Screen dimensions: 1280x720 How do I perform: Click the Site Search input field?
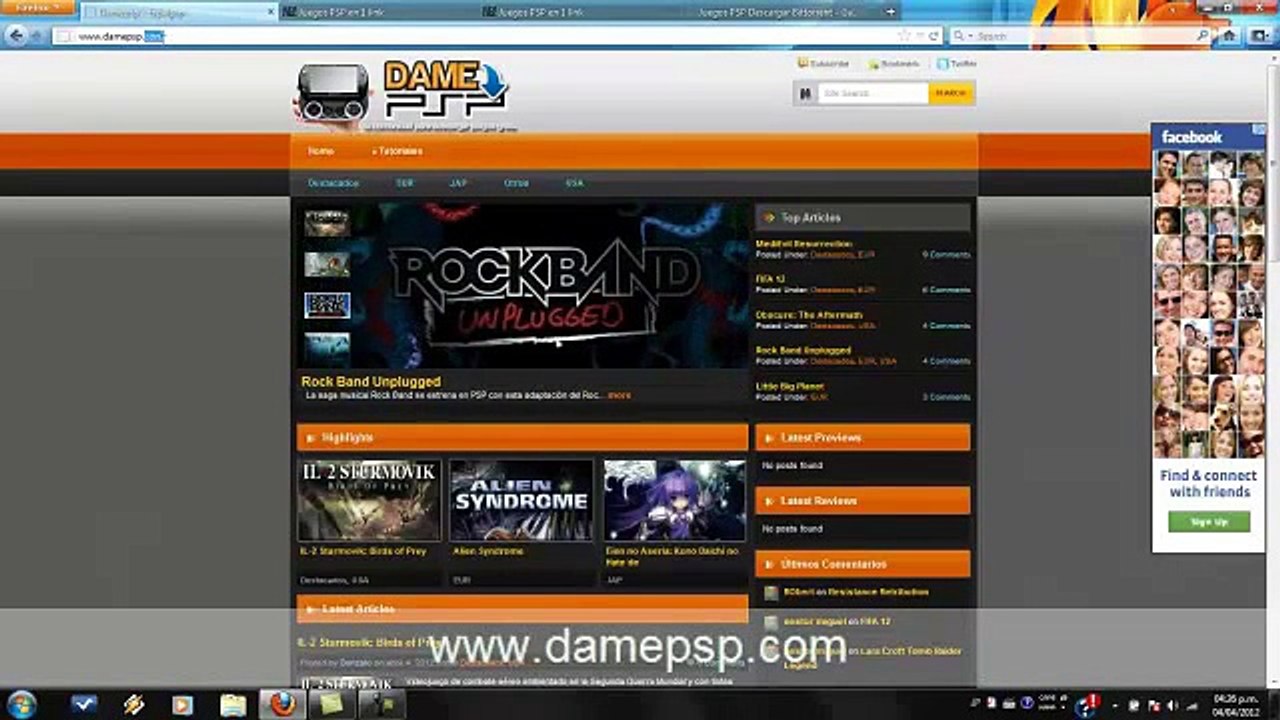point(873,93)
